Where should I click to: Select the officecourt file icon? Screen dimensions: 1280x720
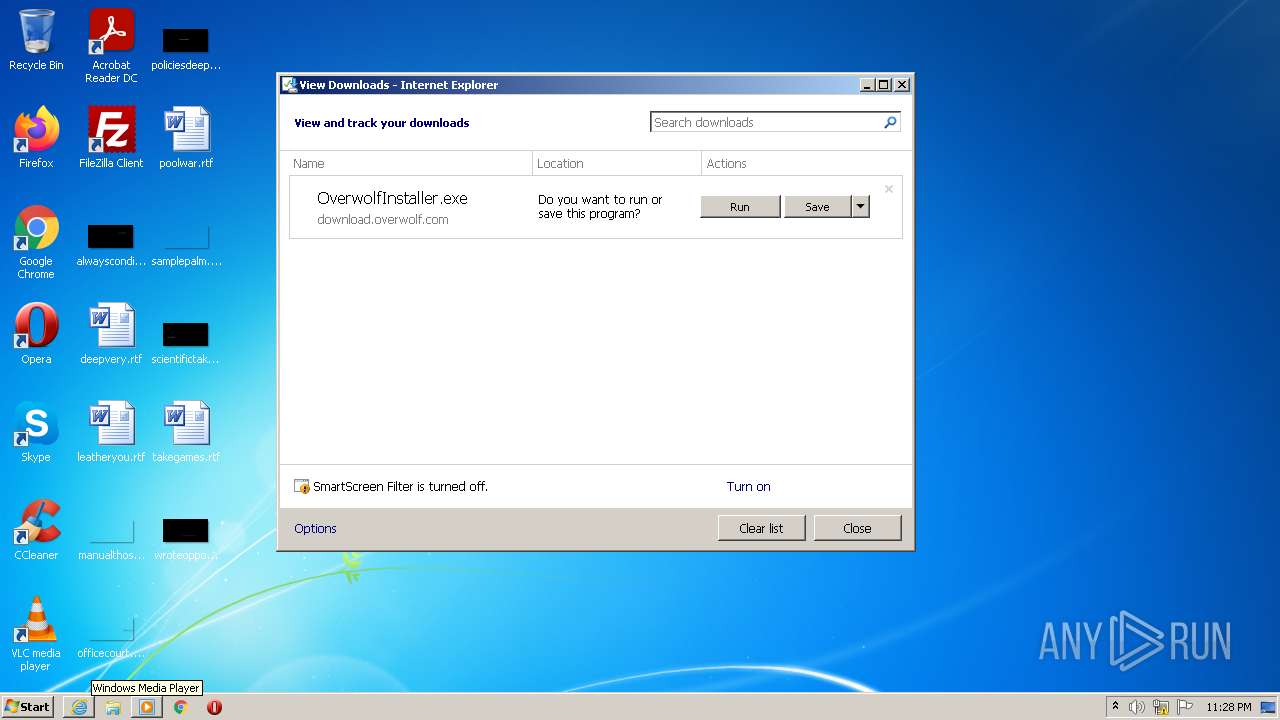[x=111, y=638]
